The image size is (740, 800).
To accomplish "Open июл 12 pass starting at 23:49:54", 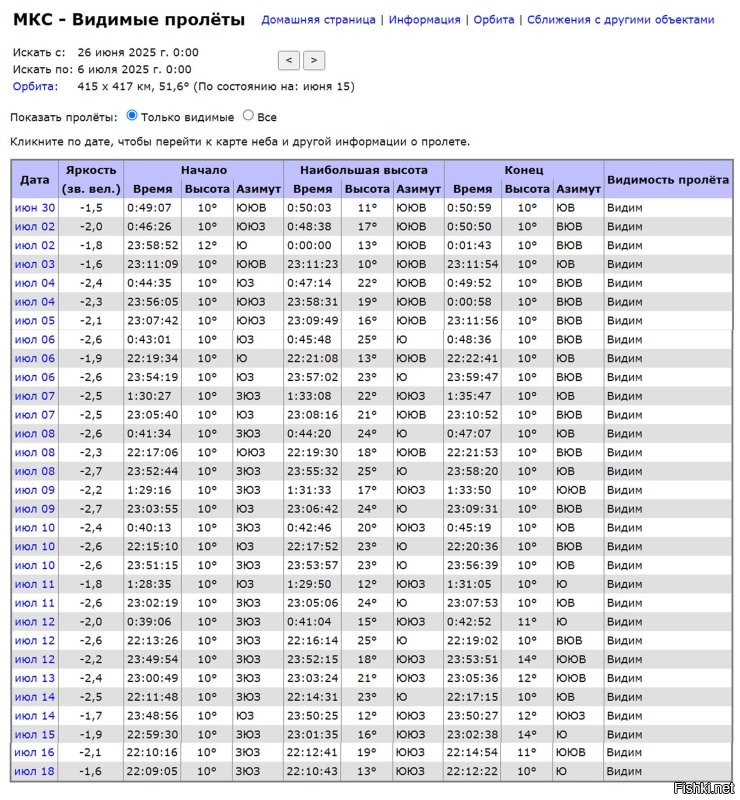I will coord(35,660).
